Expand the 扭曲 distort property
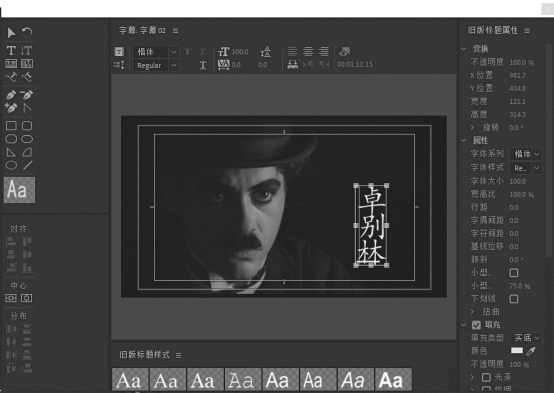This screenshot has width=554, height=393. [x=472, y=312]
